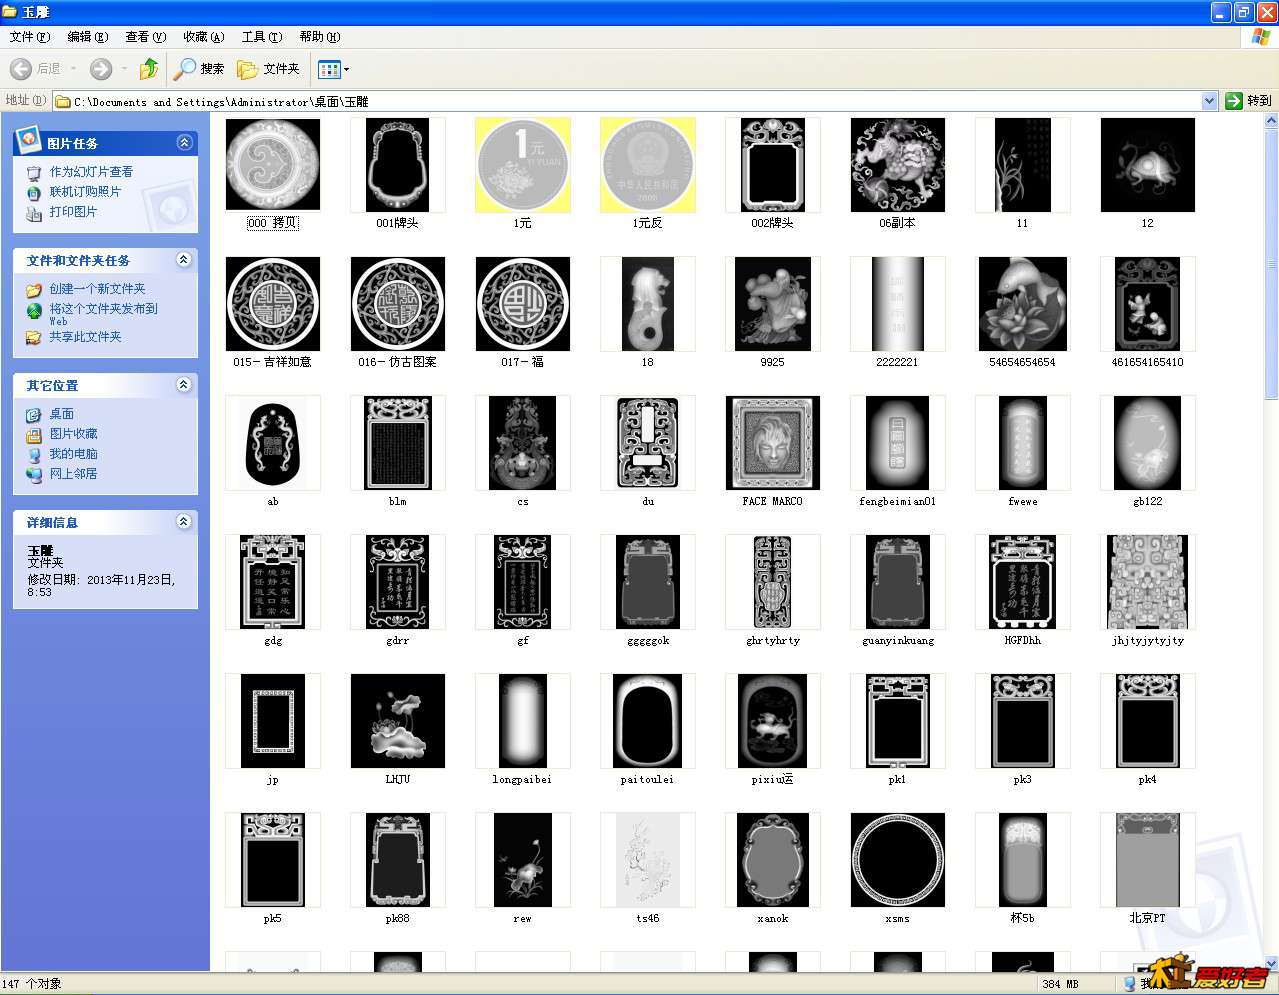This screenshot has width=1279, height=995.
Task: Click the file name label jhjtyjytyjty
Action: pos(1148,641)
